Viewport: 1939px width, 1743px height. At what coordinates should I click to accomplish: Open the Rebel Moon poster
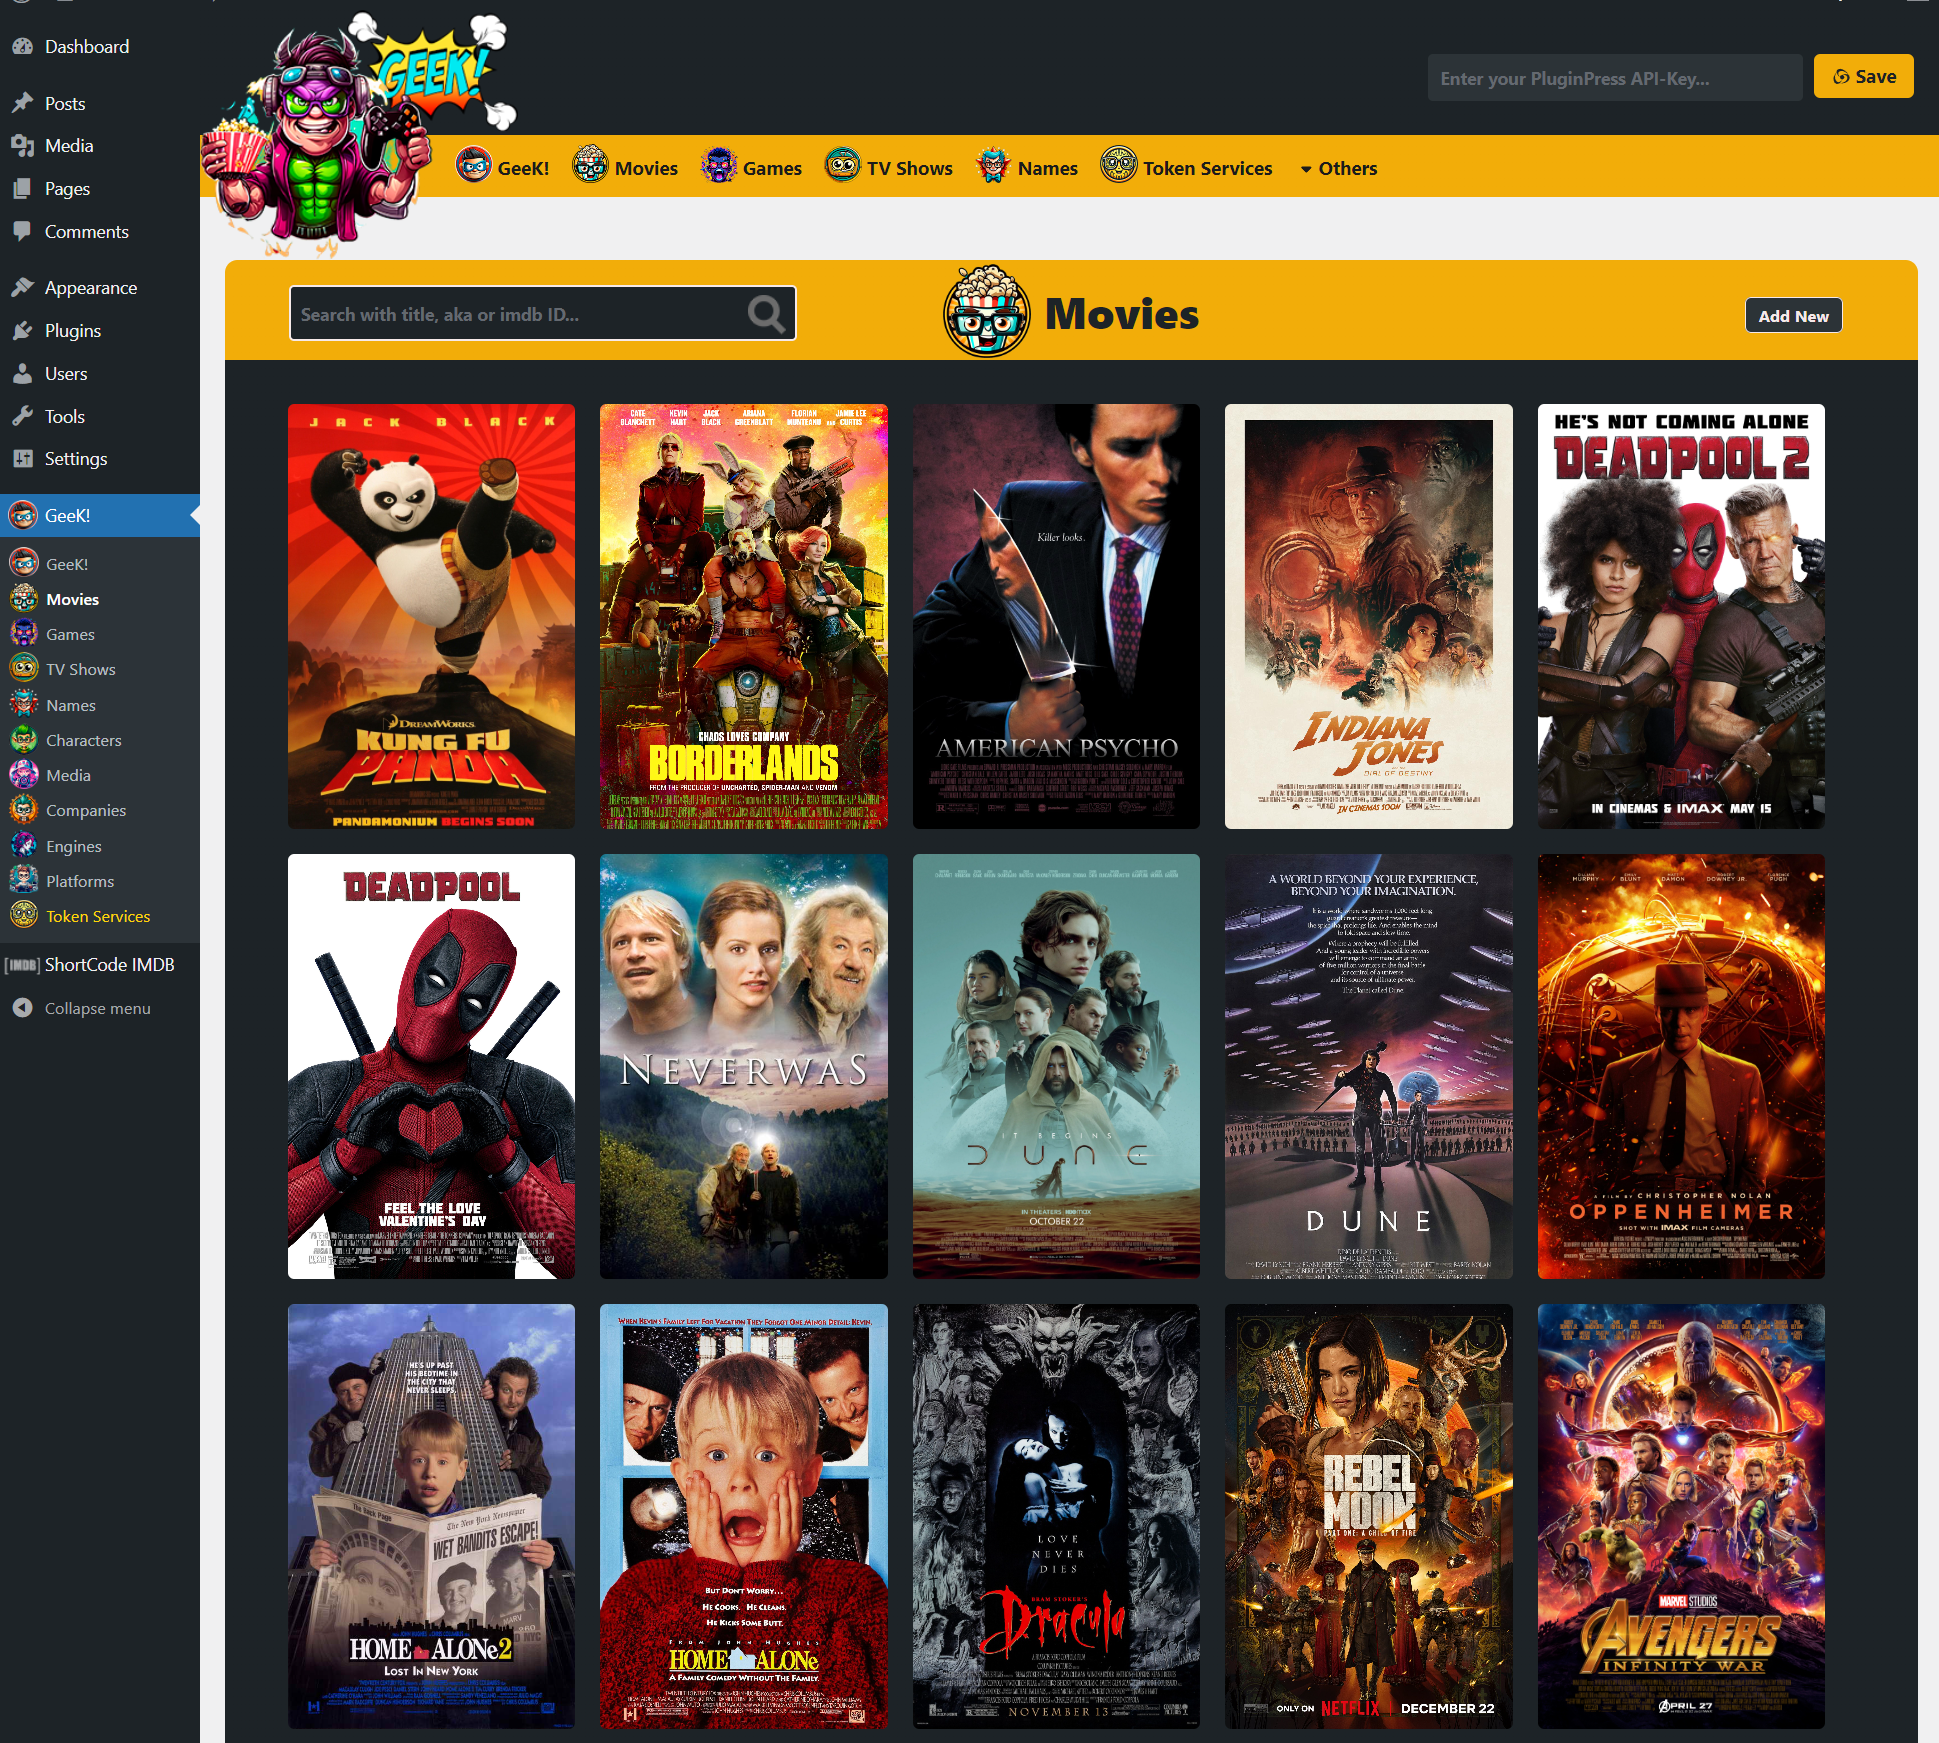pos(1368,1516)
